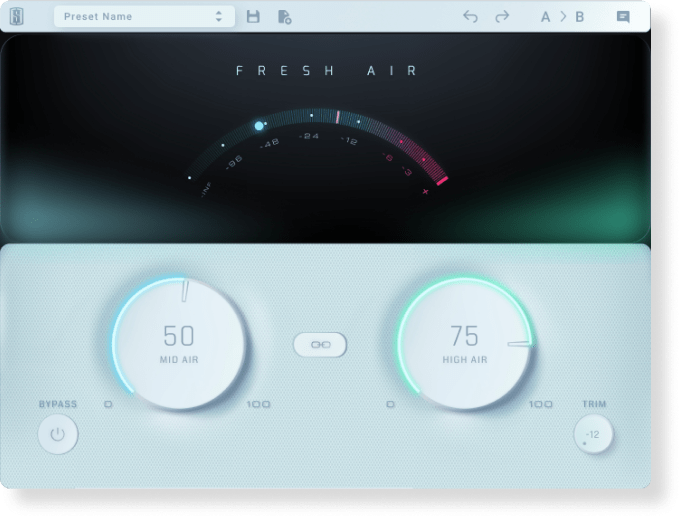Click the bypass power icon
Screen dimensions: 682x519
pos(57,435)
